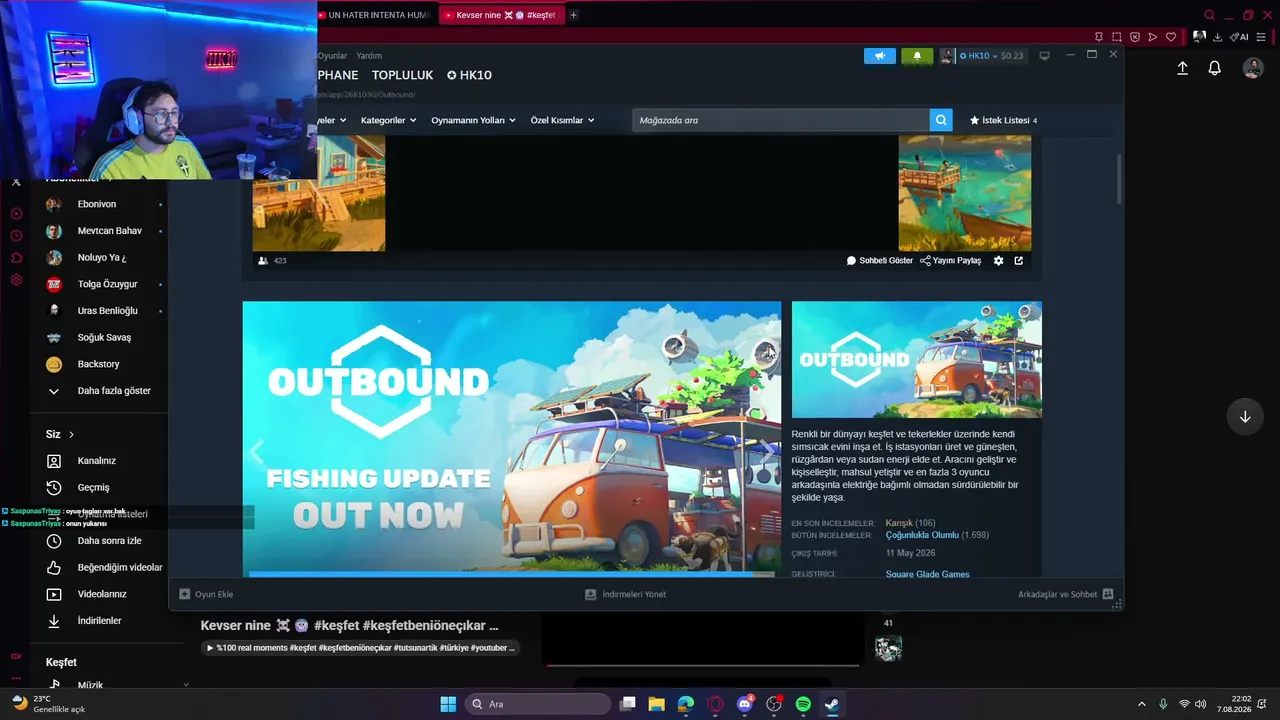Click the round down-arrow button on YouTube page
This screenshot has height=720, width=1280.
coord(1245,417)
